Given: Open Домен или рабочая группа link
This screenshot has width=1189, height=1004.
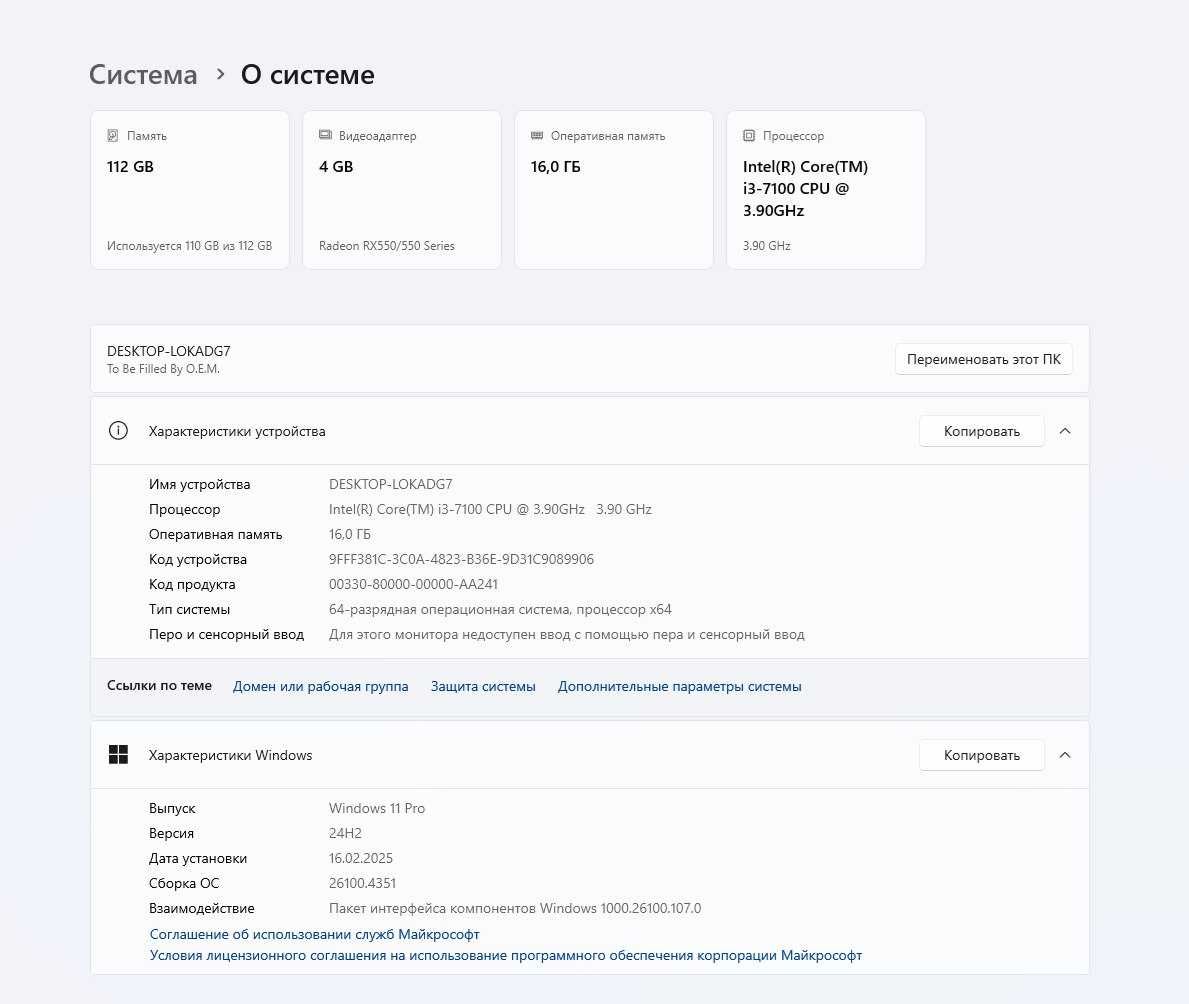Looking at the screenshot, I should [x=320, y=686].
